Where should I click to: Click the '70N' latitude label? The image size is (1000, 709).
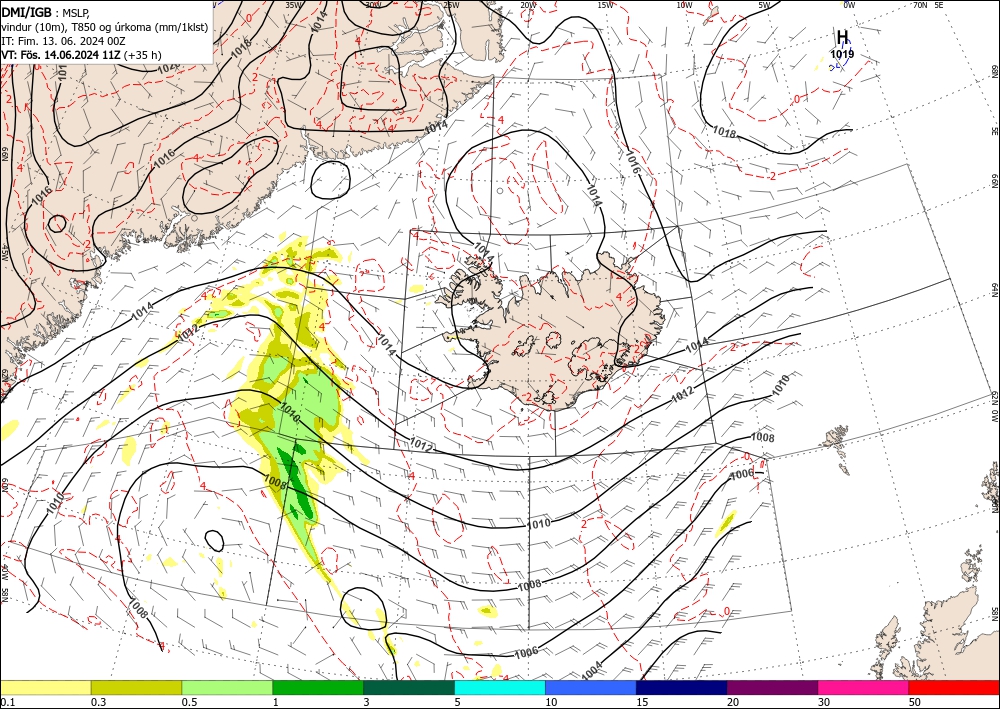point(920,4)
